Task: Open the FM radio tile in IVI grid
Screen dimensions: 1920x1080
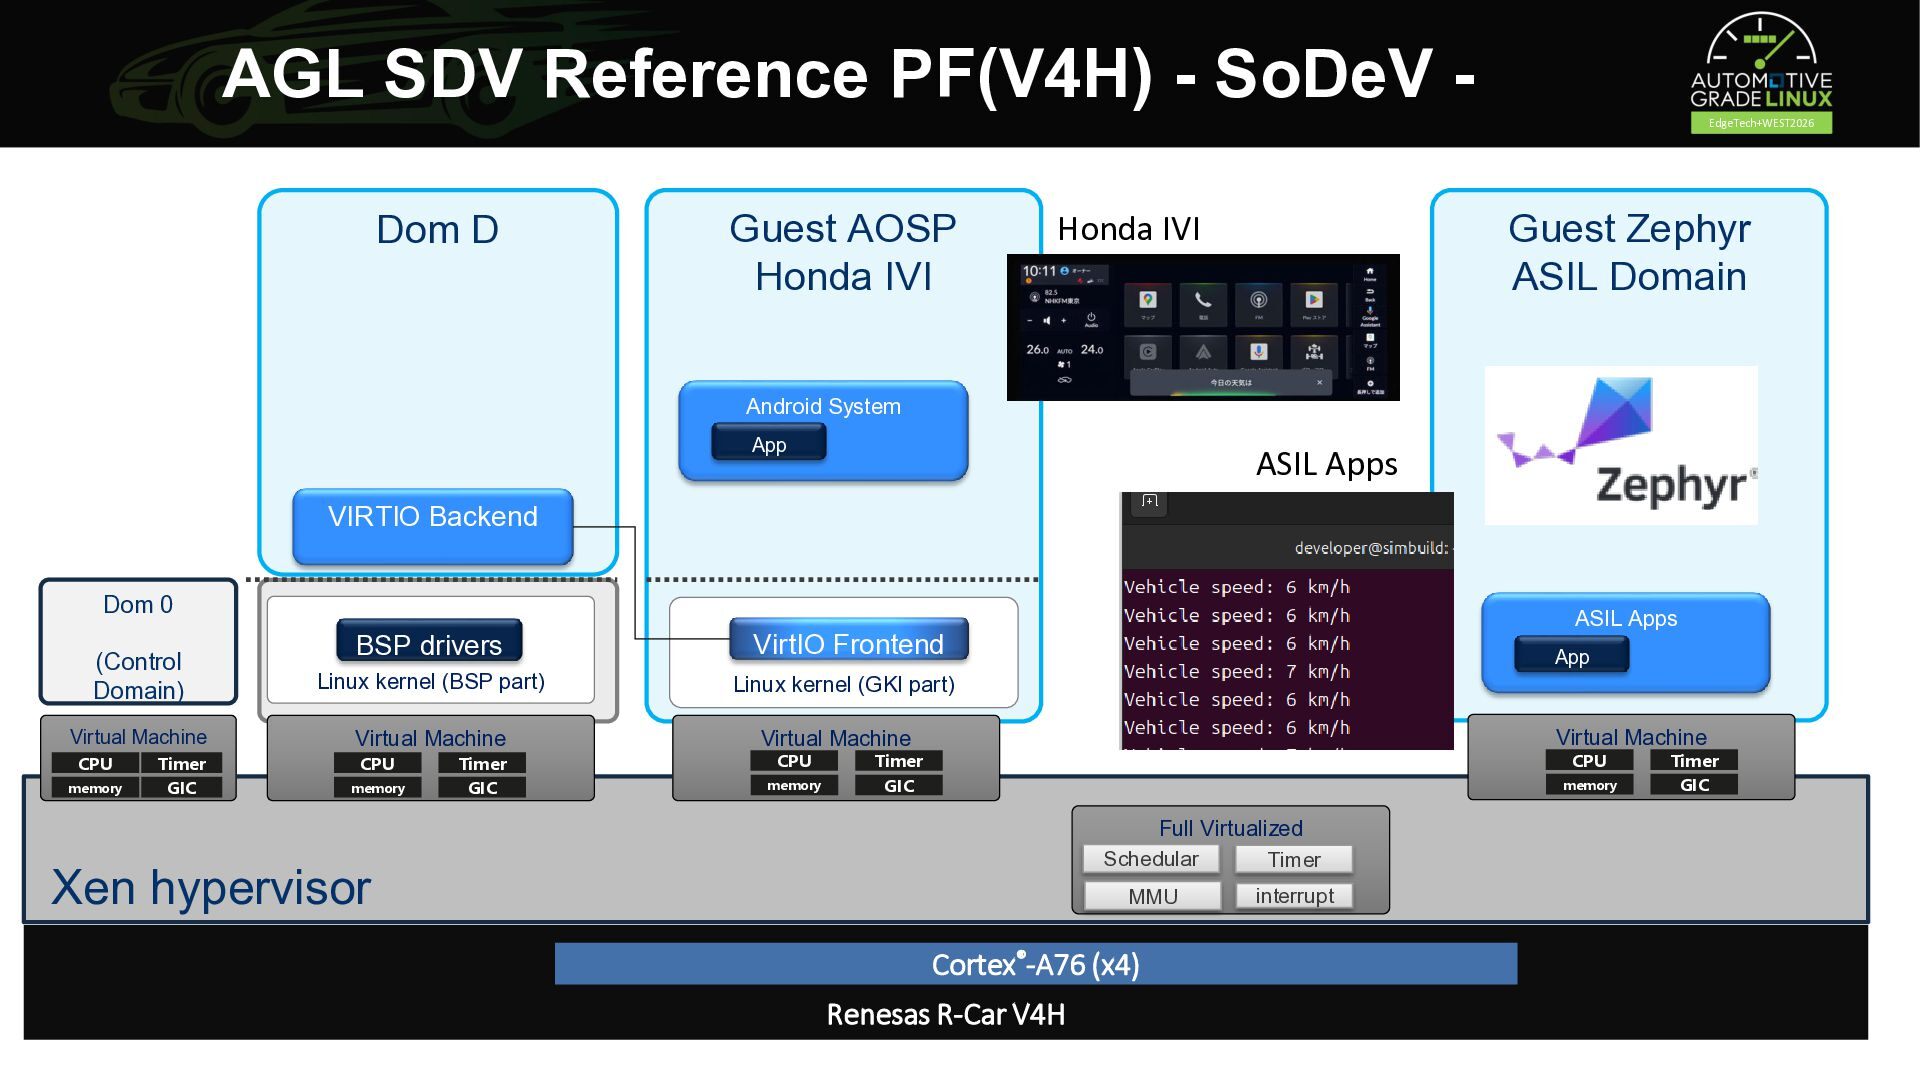Action: coord(1259,305)
